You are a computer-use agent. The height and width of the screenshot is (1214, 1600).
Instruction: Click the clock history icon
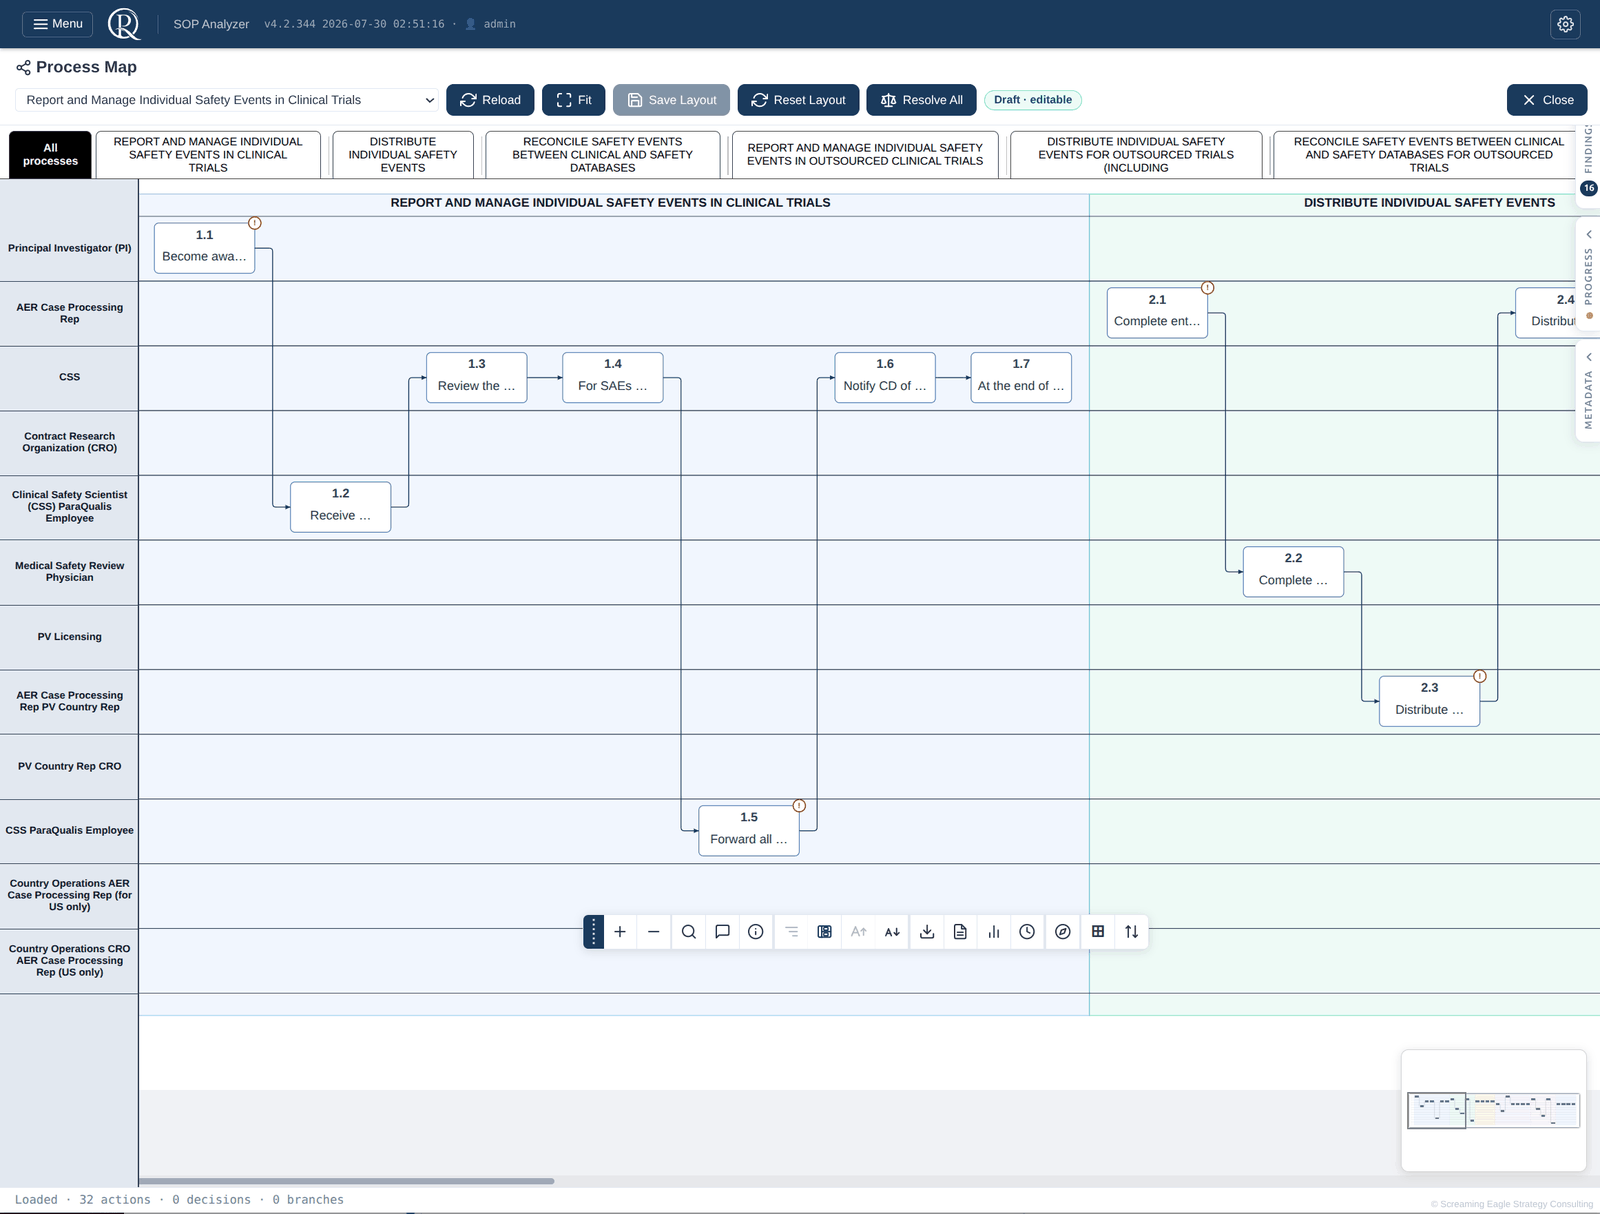pos(1027,931)
